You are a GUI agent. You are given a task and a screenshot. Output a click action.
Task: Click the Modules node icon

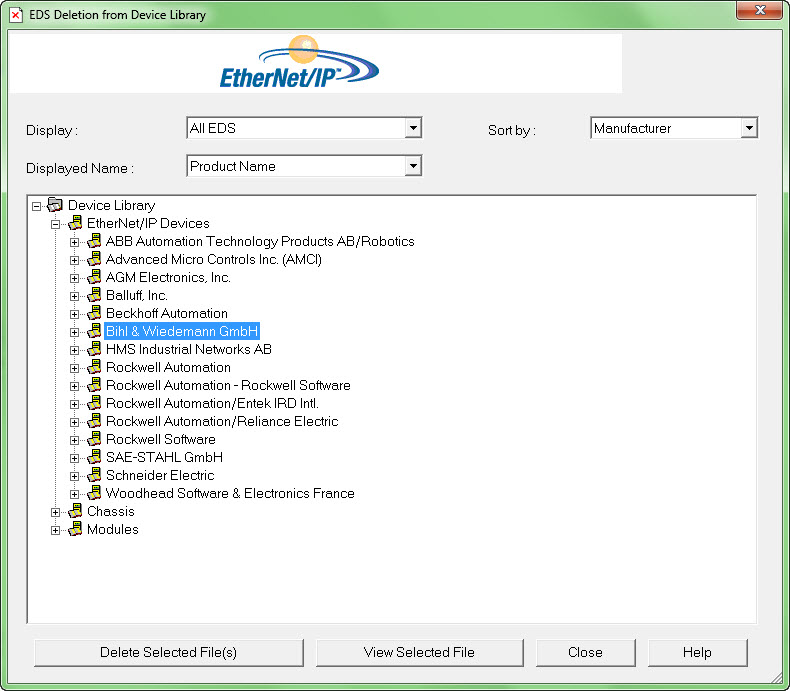pos(75,529)
